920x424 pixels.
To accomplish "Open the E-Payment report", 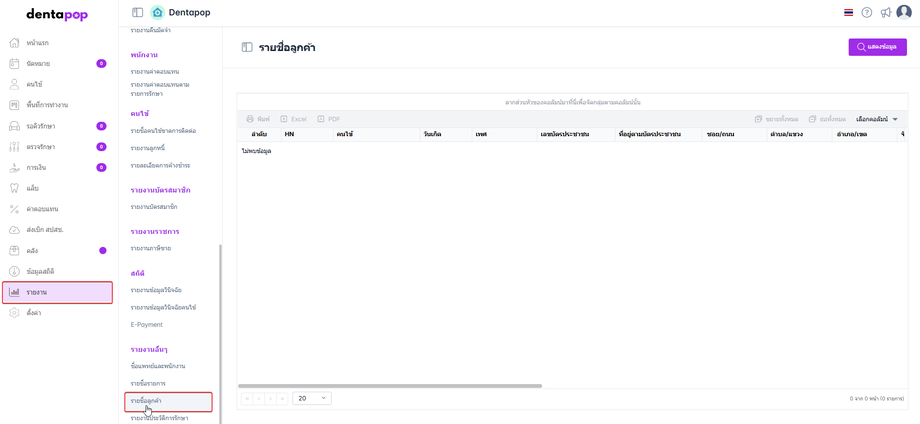I will coord(146,324).
